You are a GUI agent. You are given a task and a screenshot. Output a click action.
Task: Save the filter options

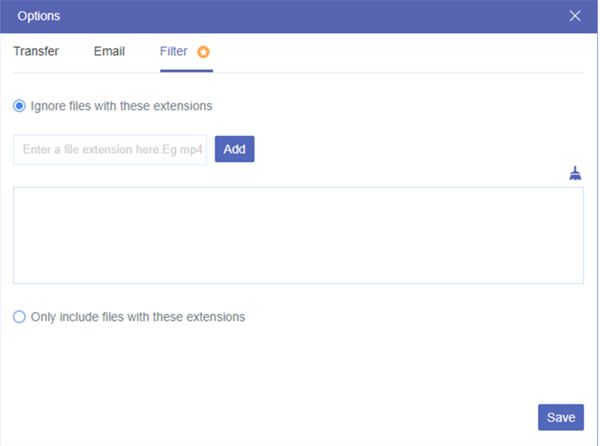point(560,417)
